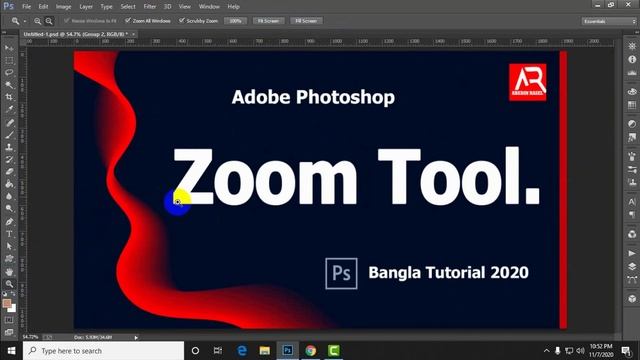Viewport: 640px width, 360px height.
Task: Select the Path Selection tool
Action: [9, 246]
